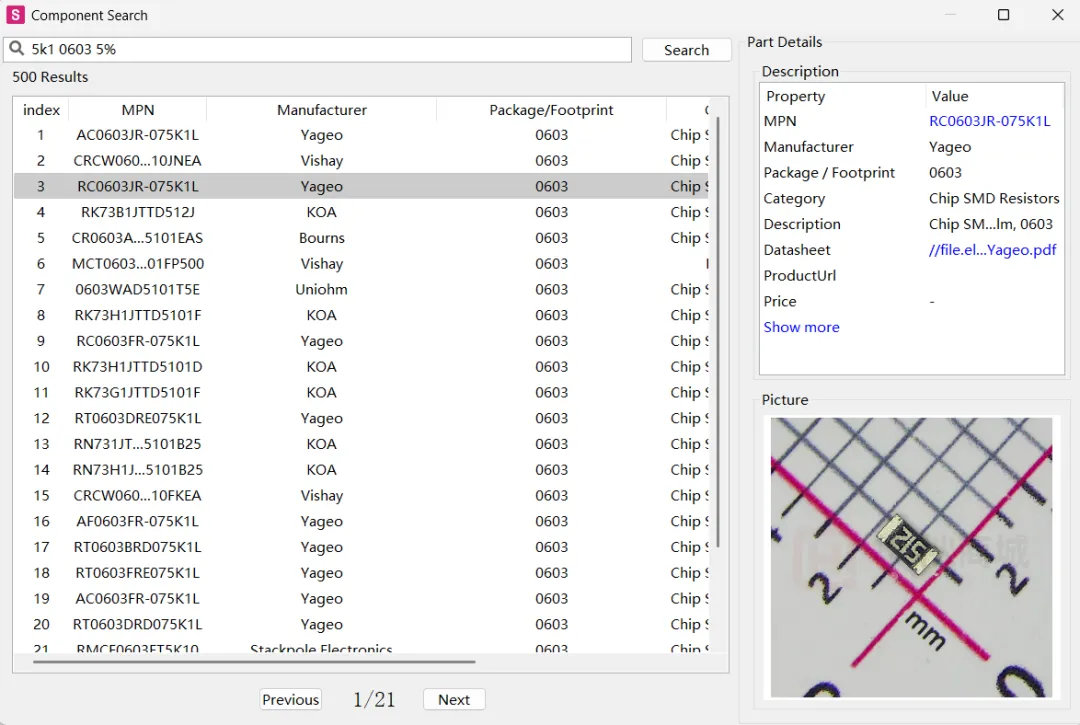Click the horizontal scrollbar under results table
1080x725 pixels.
(x=254, y=662)
